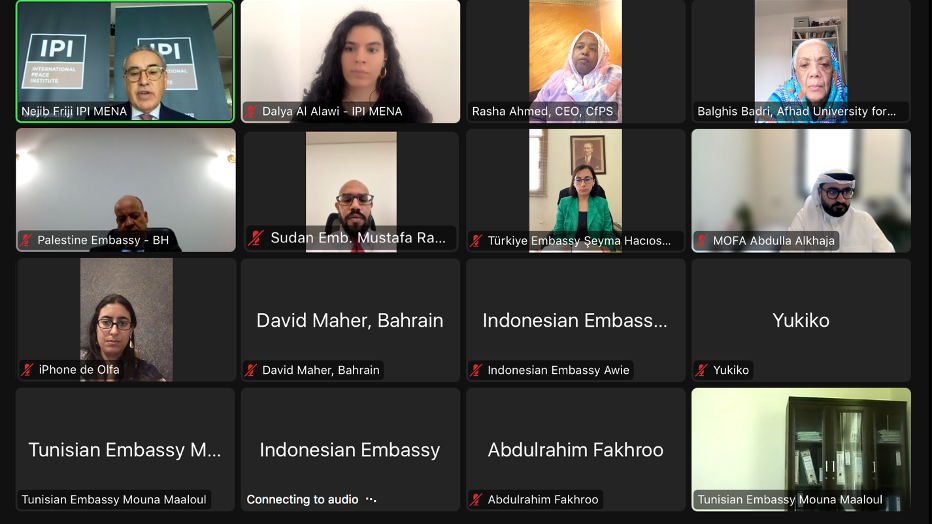Image resolution: width=932 pixels, height=524 pixels.
Task: Click the Abdulrahim Fakhroo large name text
Action: [575, 450]
